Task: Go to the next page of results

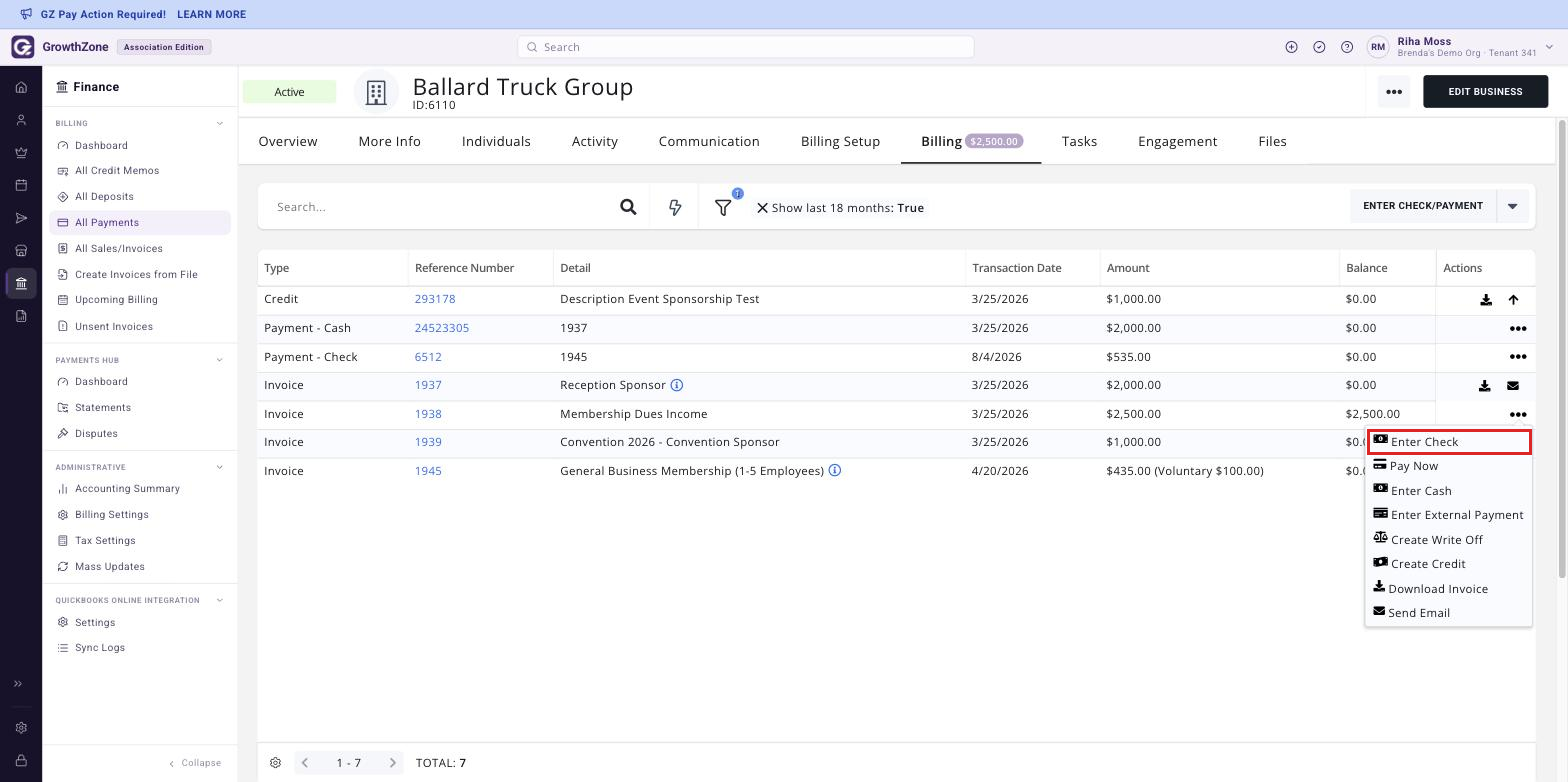Action: tap(392, 763)
